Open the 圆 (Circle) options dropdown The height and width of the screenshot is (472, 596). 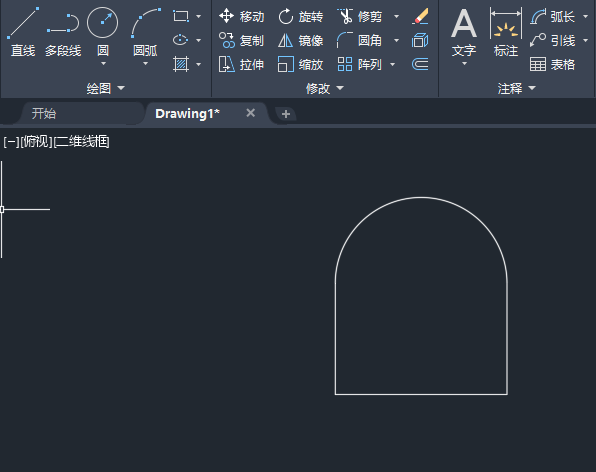[103, 64]
